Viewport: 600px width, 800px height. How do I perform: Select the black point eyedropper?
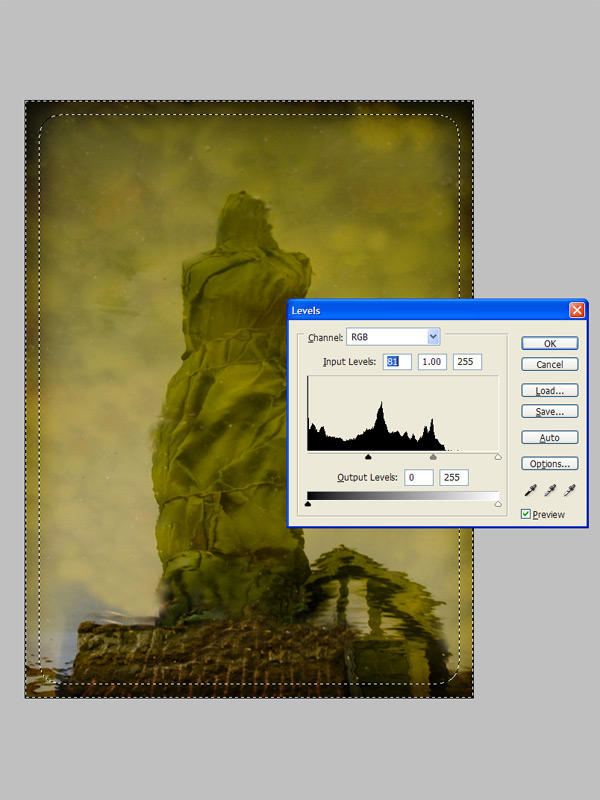click(x=531, y=490)
